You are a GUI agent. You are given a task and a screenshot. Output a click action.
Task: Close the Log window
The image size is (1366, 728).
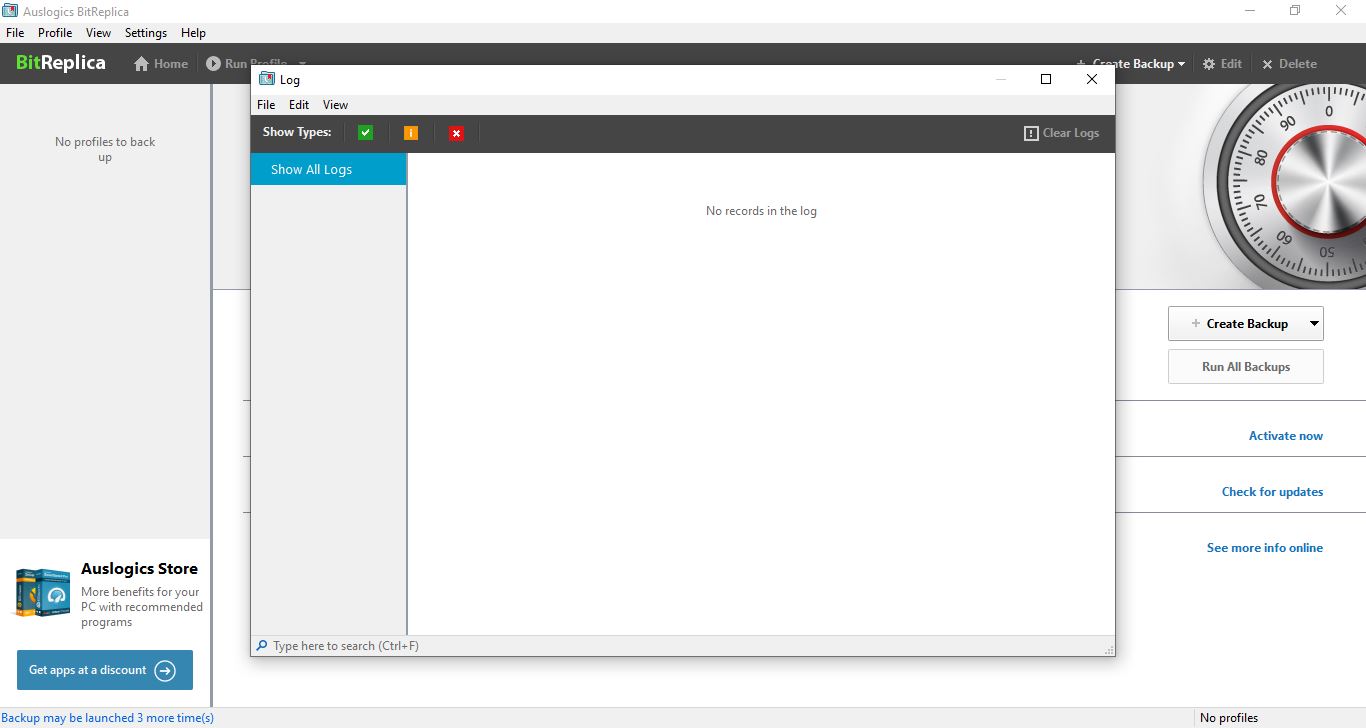[1092, 79]
